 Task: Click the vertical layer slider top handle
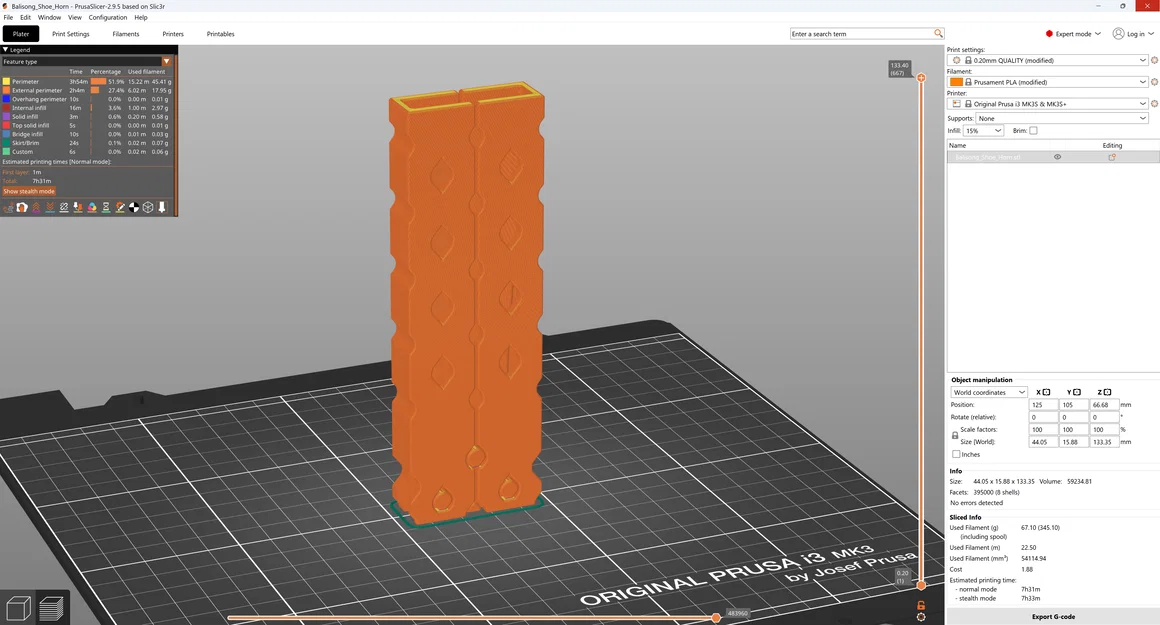921,77
